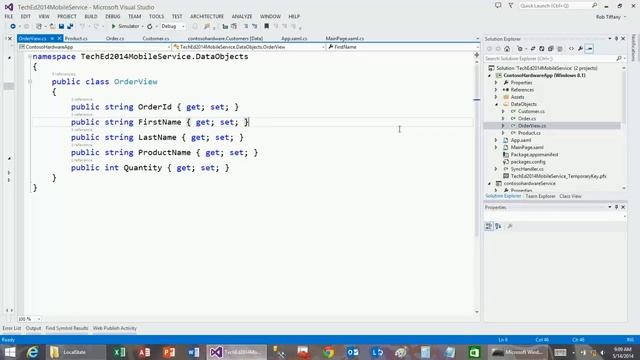640x360 pixels.
Task: Open Excel from the taskbar
Action: tap(119, 352)
